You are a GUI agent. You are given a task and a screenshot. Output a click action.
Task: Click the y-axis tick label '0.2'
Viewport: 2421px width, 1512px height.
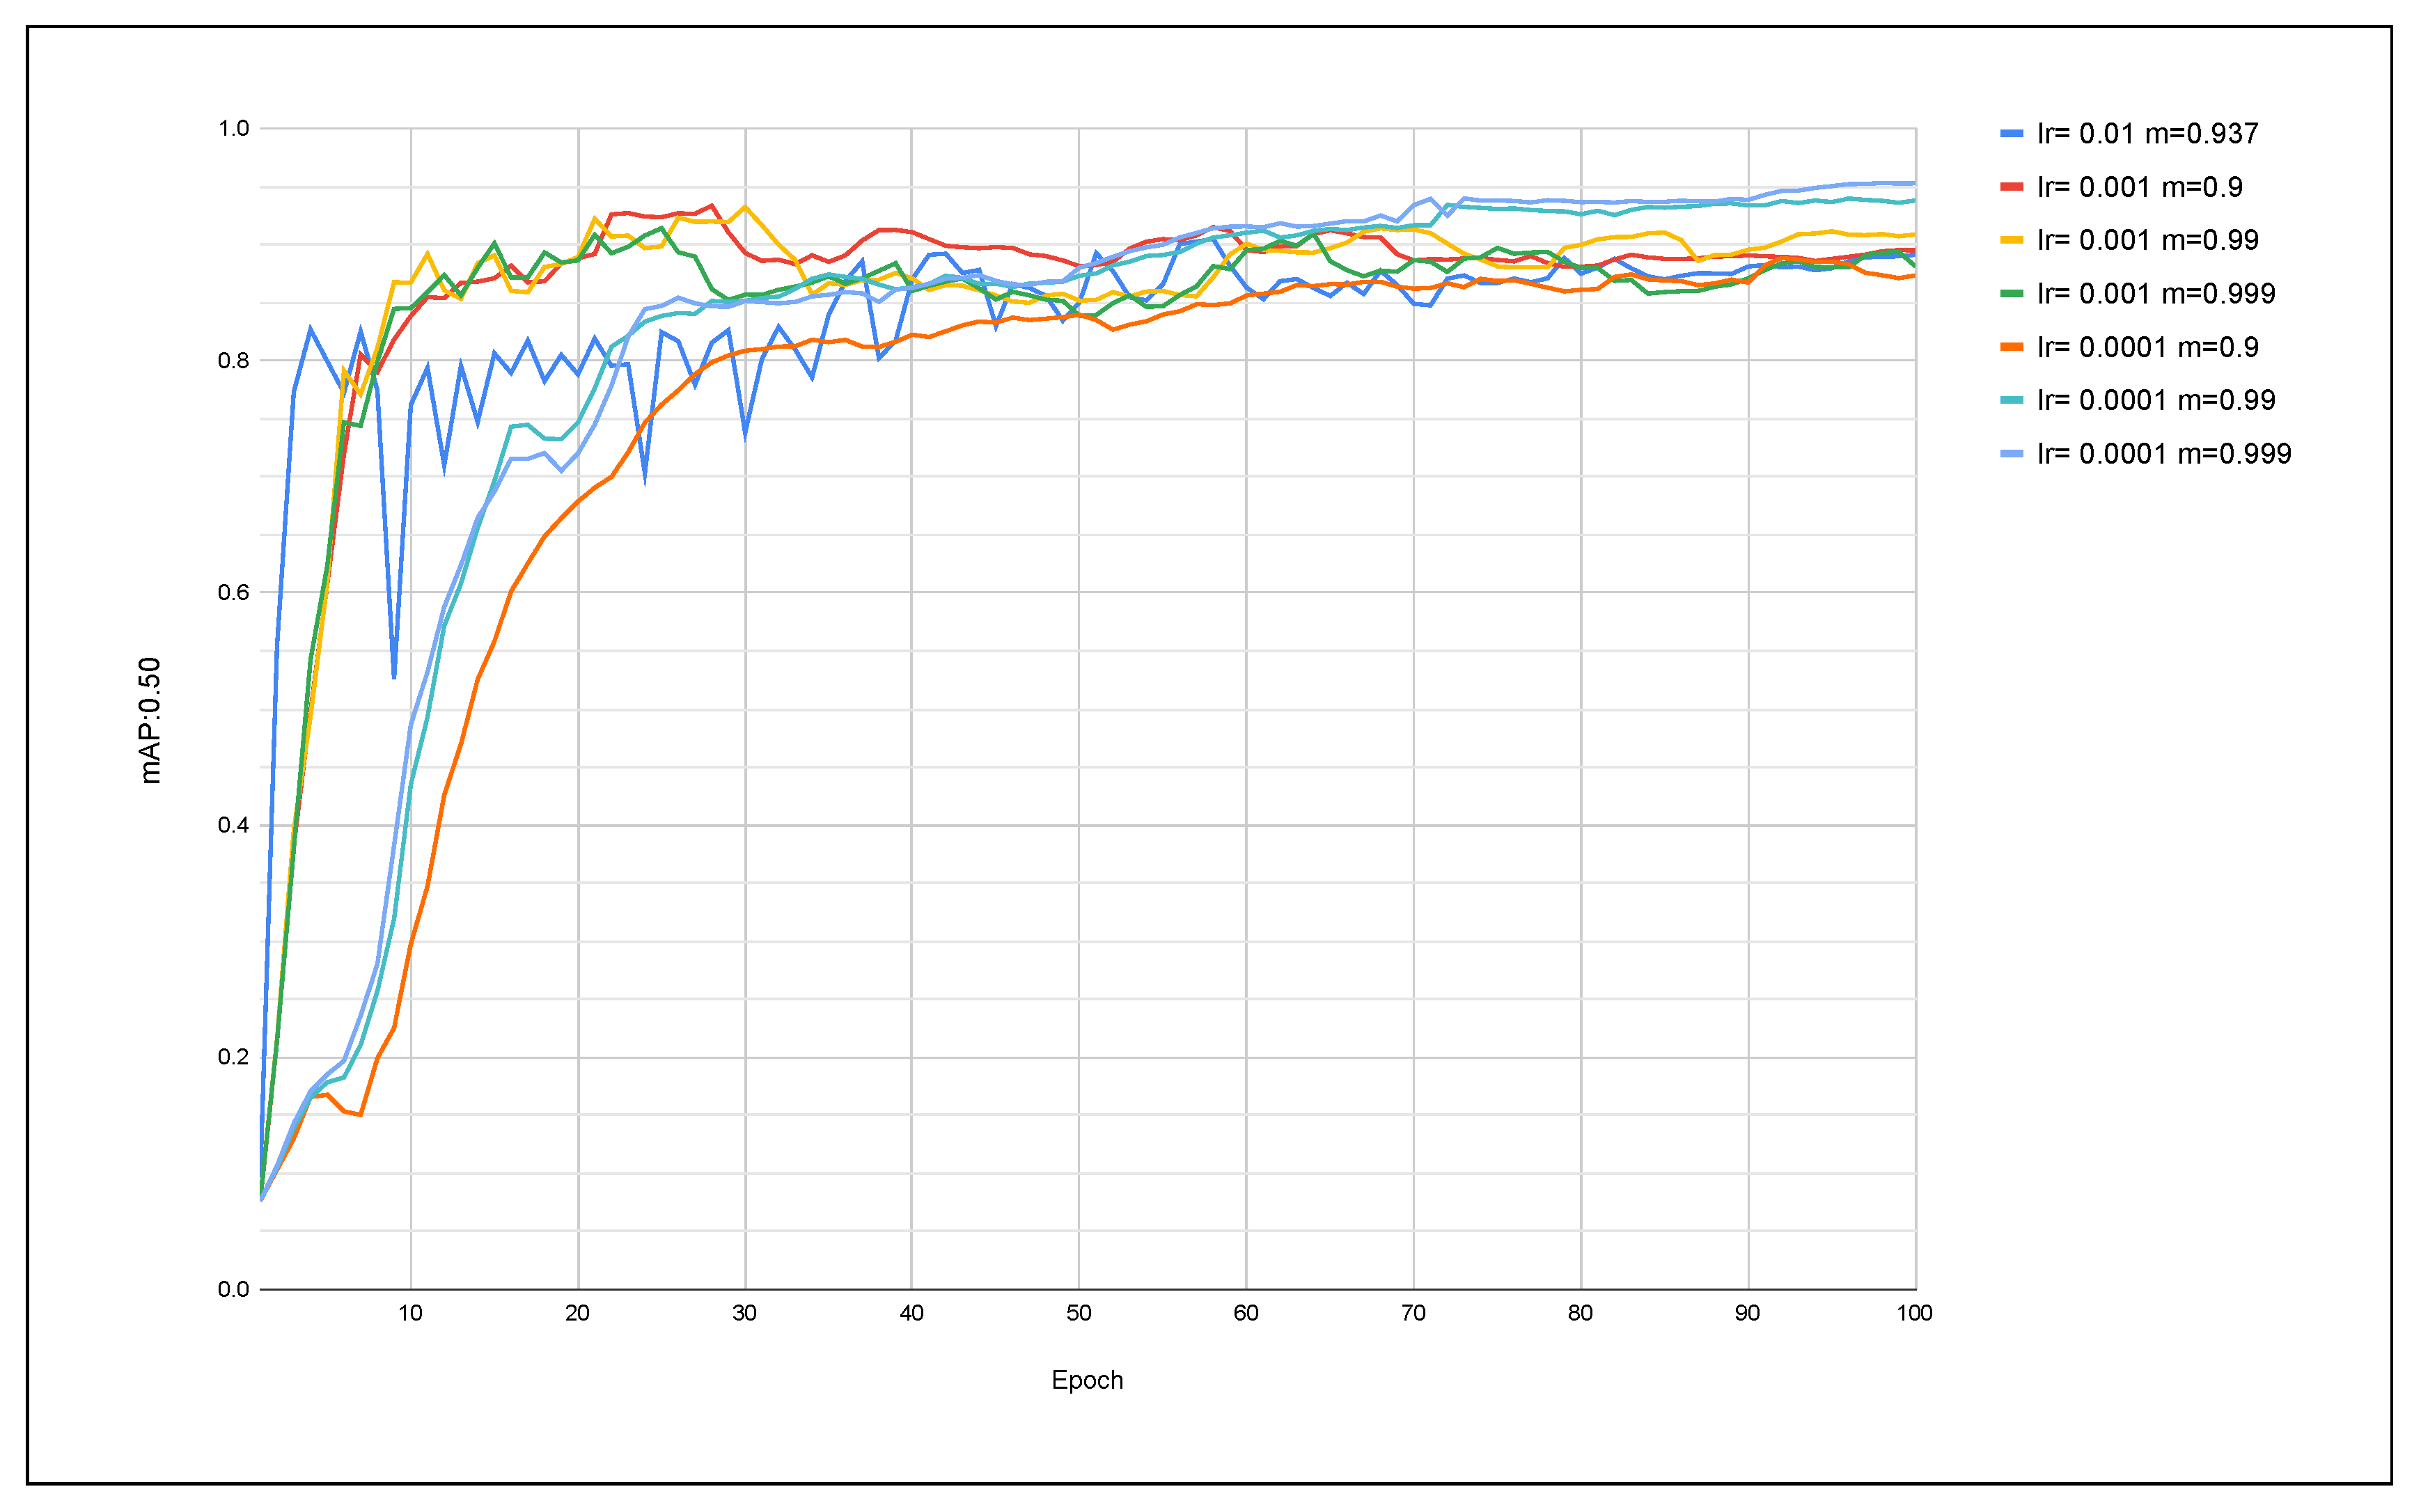[x=233, y=1057]
